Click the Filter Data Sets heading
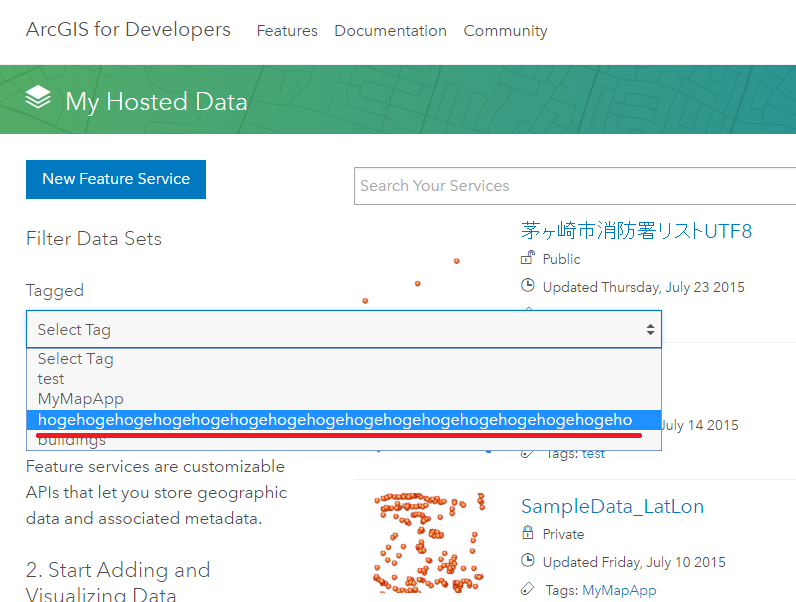Viewport: 796px width, 602px height. [x=94, y=239]
